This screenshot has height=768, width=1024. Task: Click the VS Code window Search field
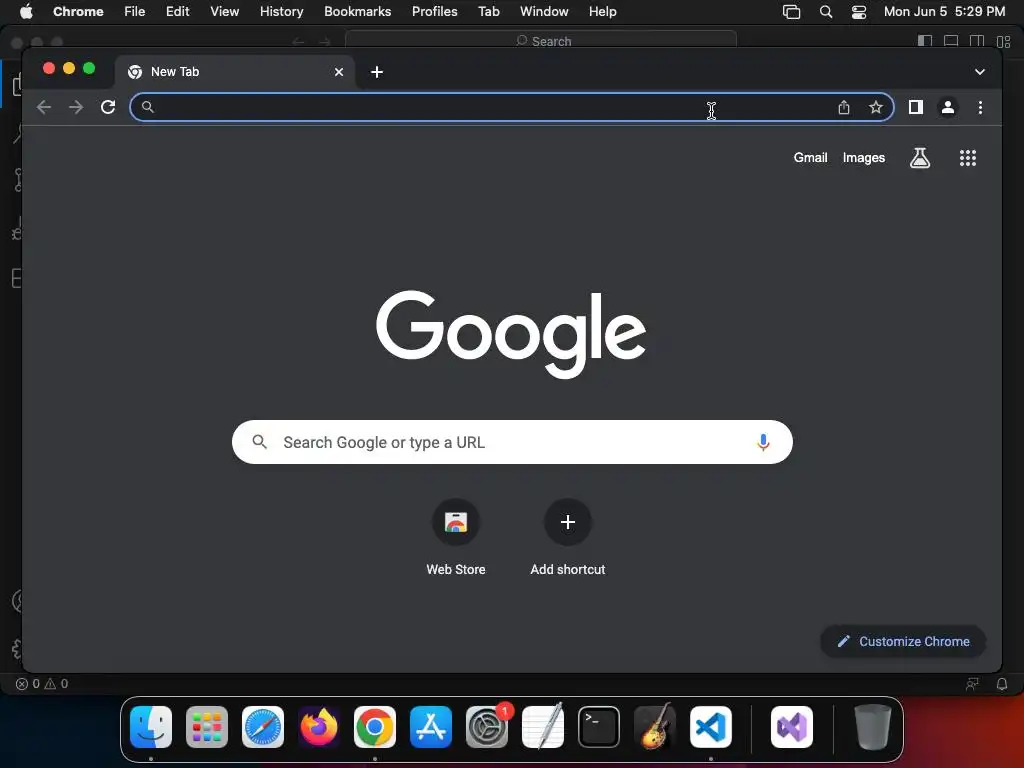[x=541, y=40]
